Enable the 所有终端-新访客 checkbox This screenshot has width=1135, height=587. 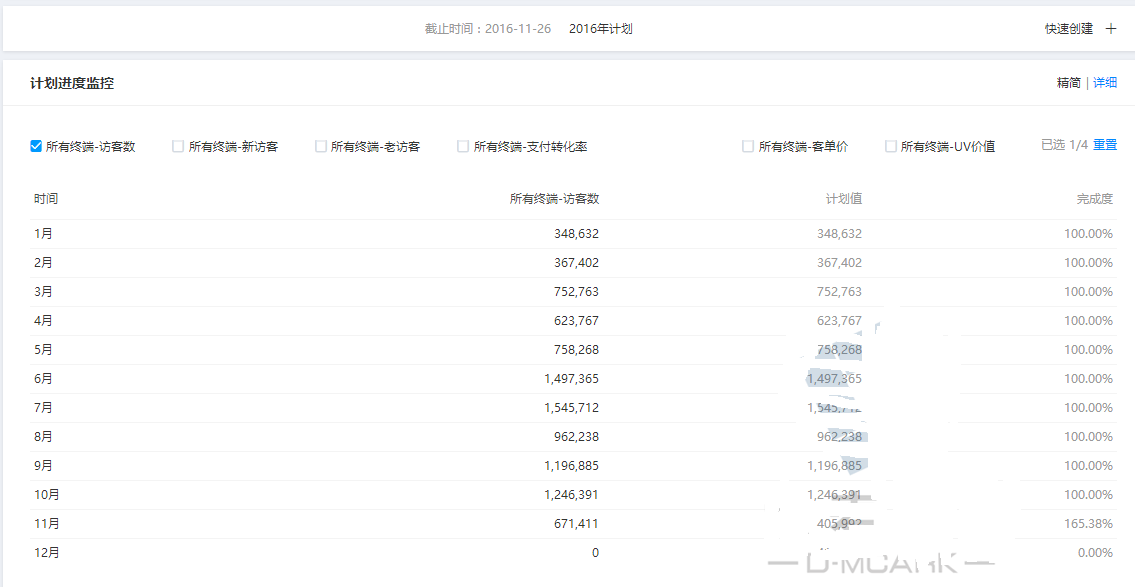[178, 146]
